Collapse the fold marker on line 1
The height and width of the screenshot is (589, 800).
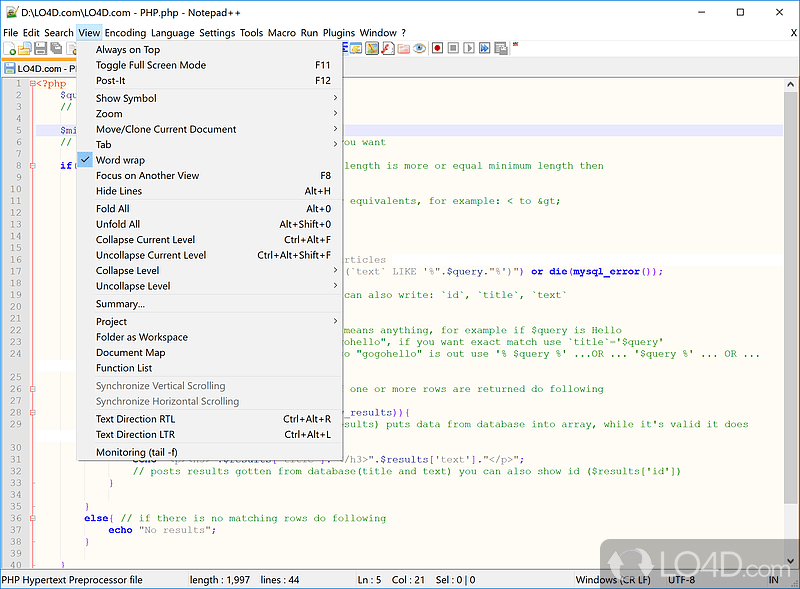point(33,83)
